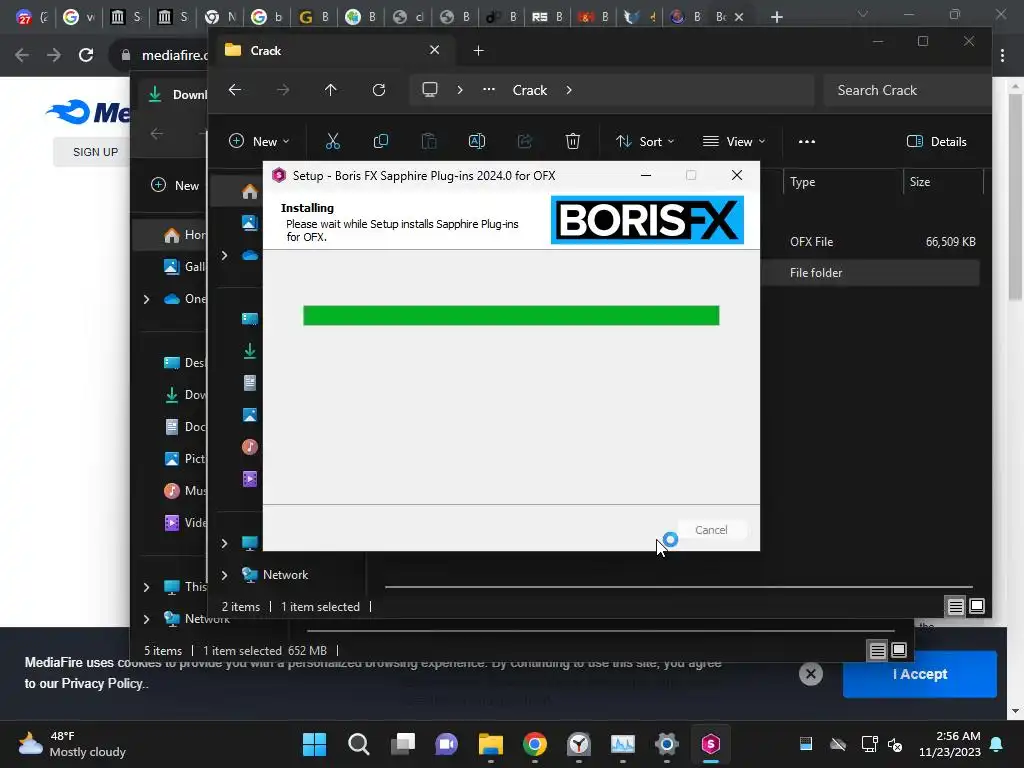The height and width of the screenshot is (768, 1024).
Task: Dismiss MediaFire cookie banner with X
Action: tap(810, 674)
